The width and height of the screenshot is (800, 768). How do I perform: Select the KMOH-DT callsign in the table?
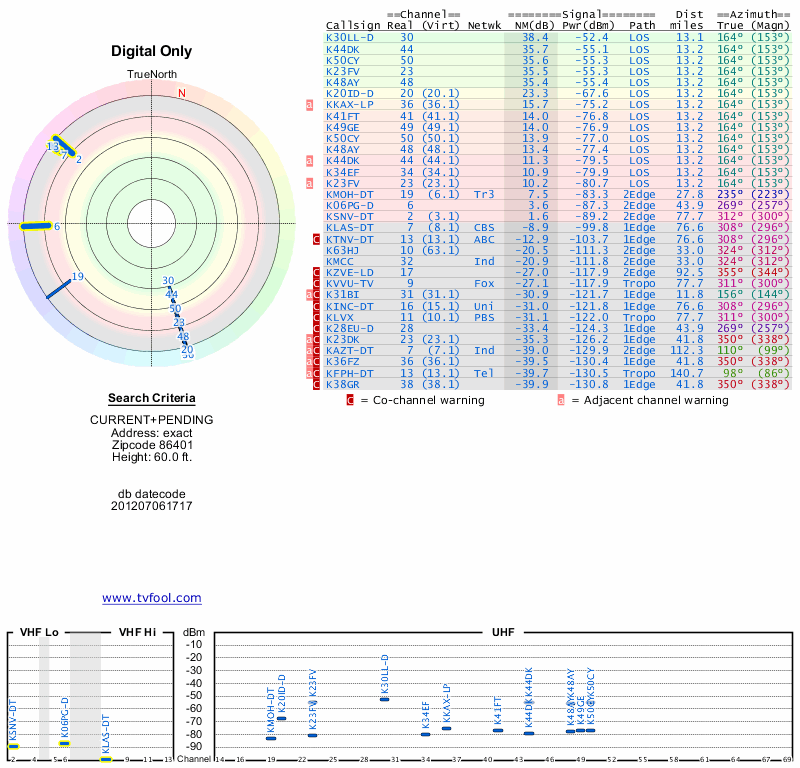point(350,194)
